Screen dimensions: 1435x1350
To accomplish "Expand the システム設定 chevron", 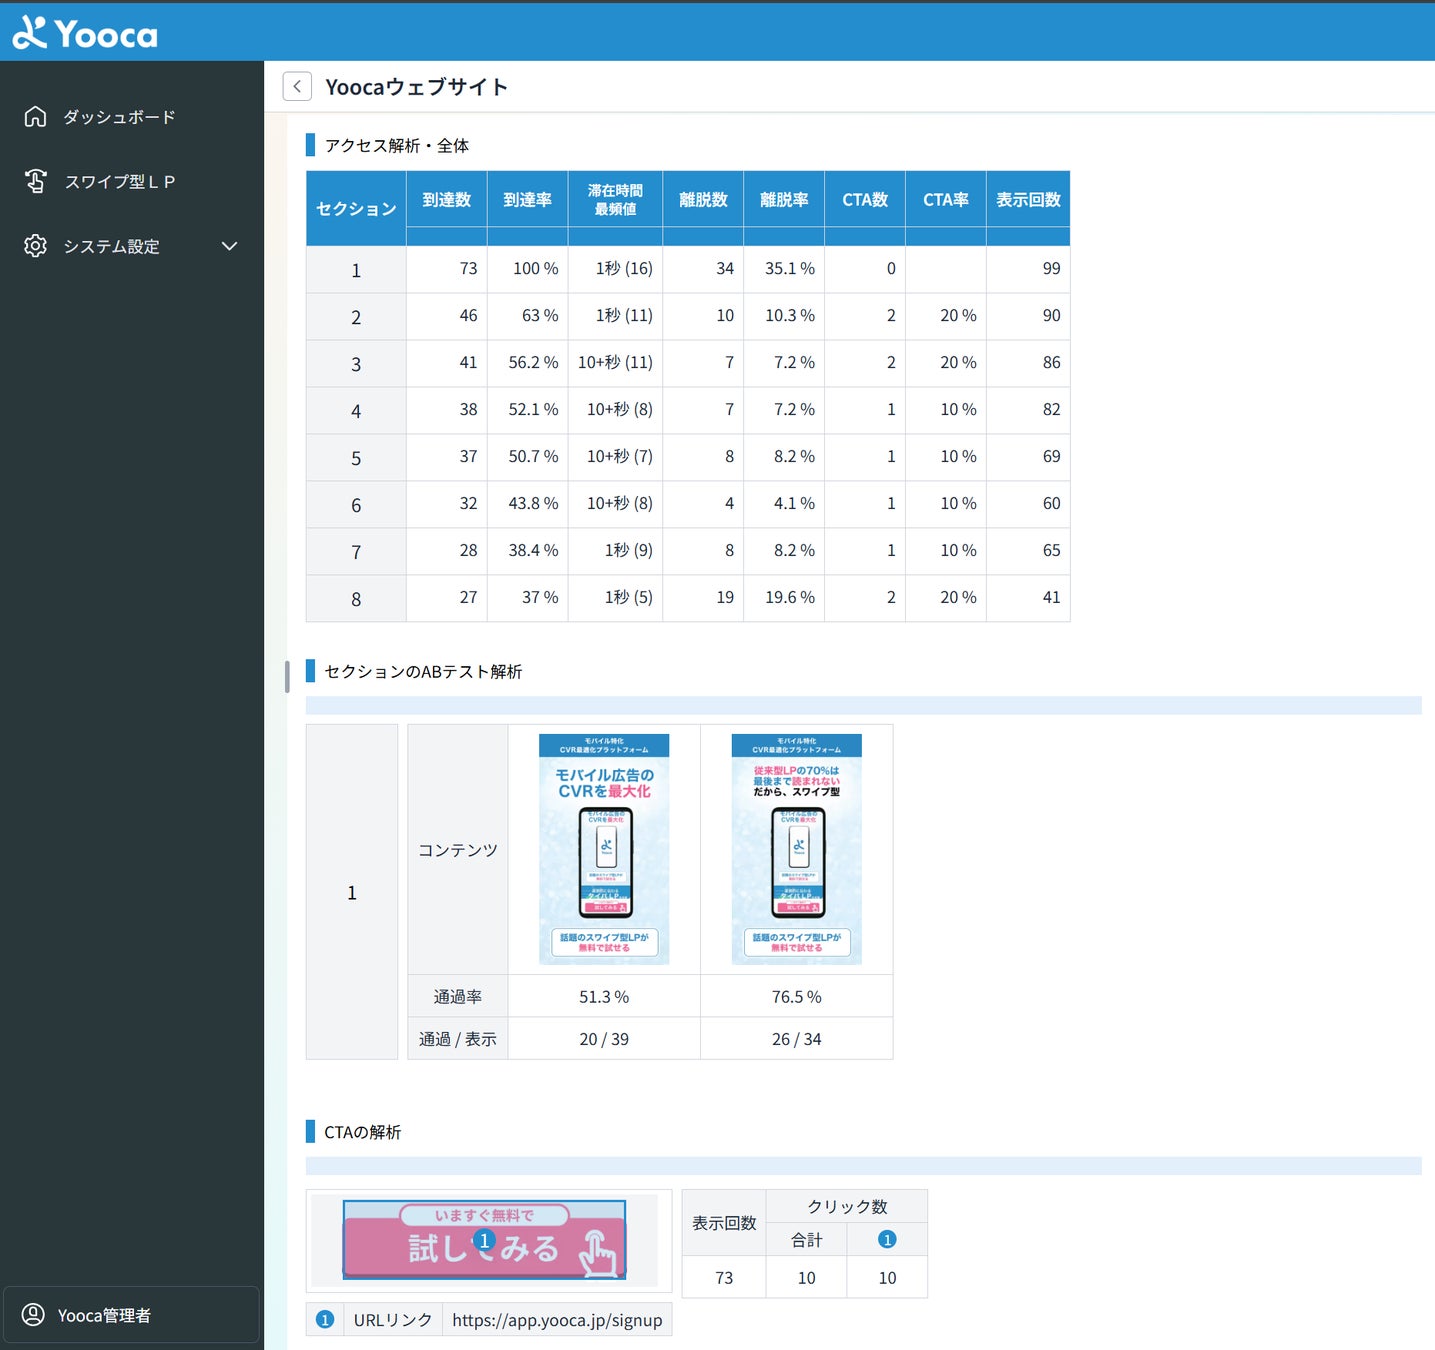I will pyautogui.click(x=229, y=246).
